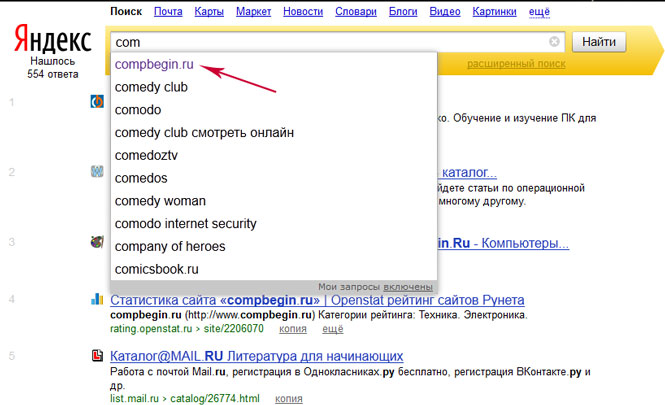Choose the compbegin.ru suggestion

coord(274,64)
